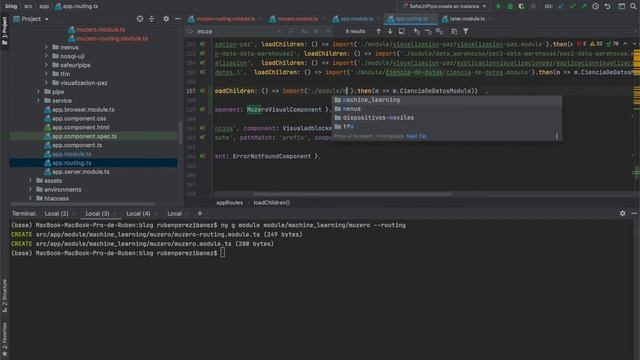The image size is (640, 360).
Task: Run with coverage using the shield icon
Action: pos(521,7)
